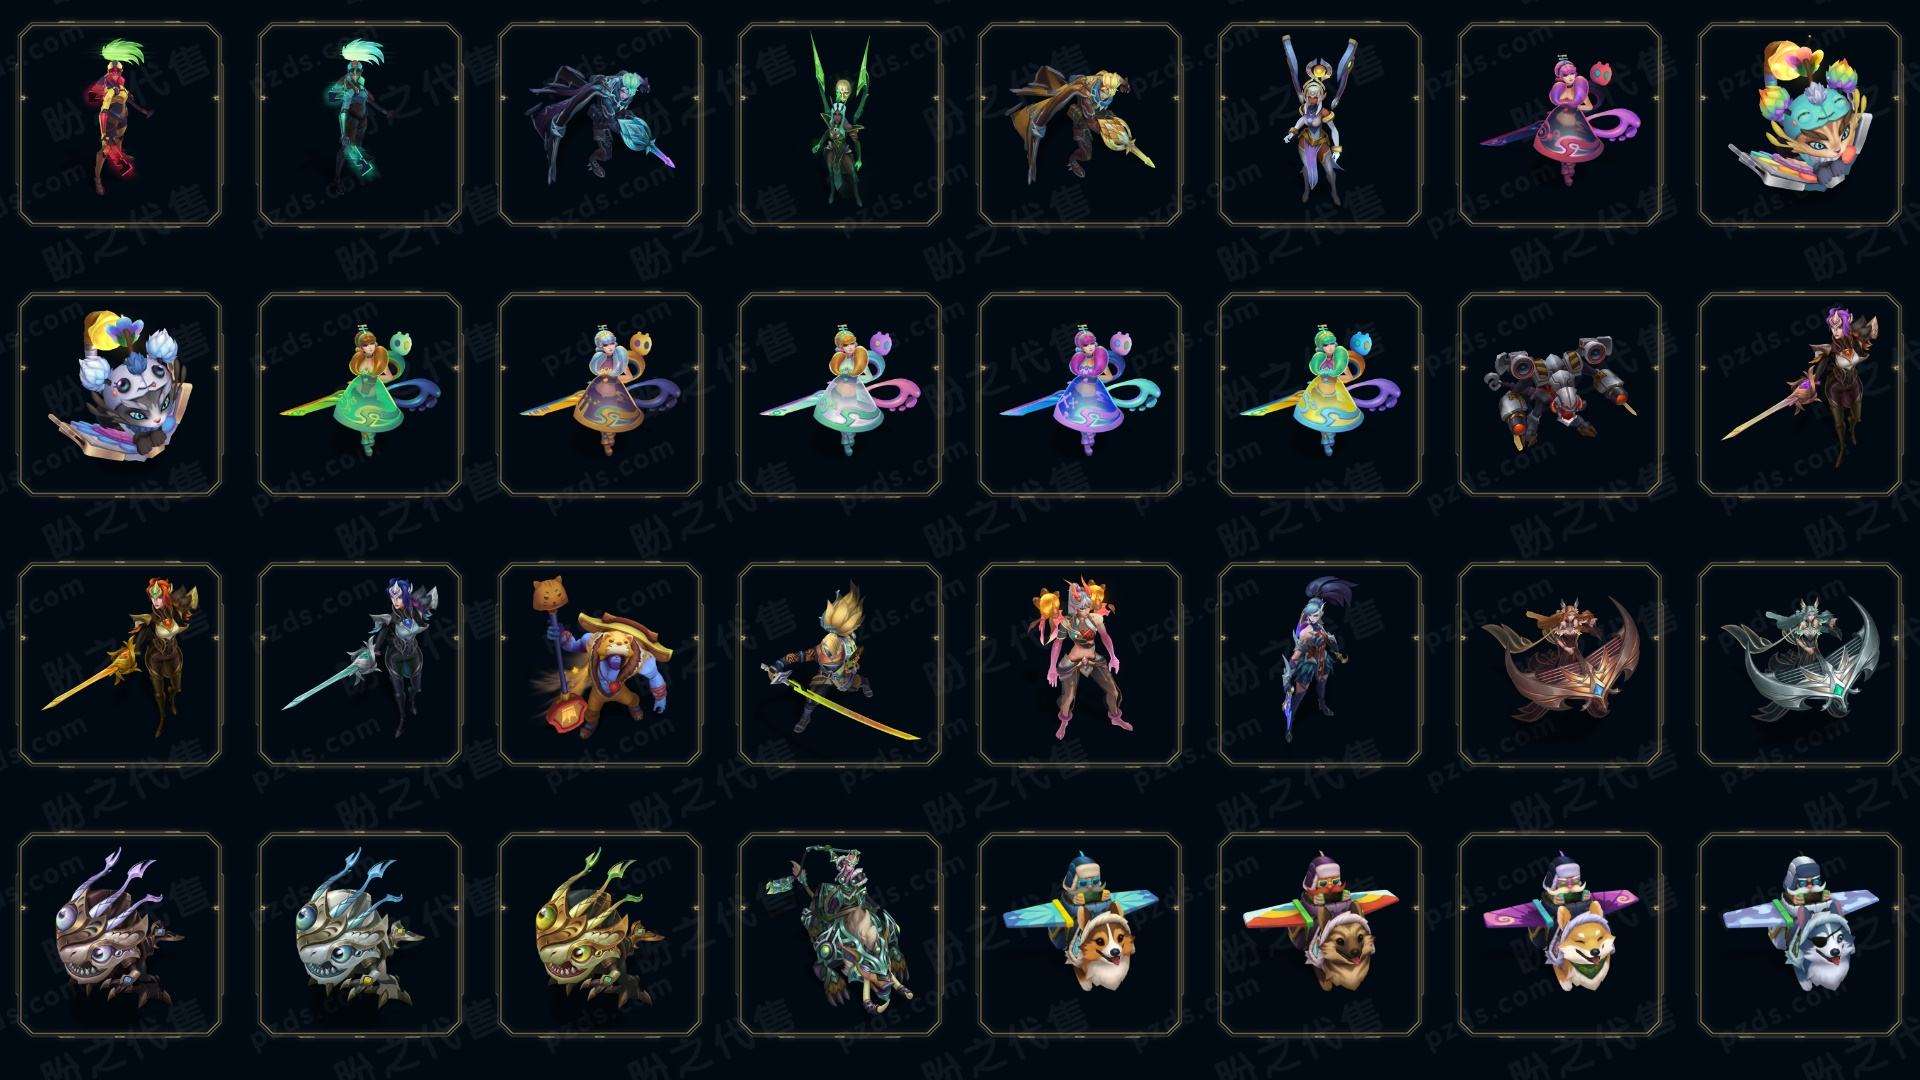
Task: Open the grey four-armed mech robot tile
Action: pyautogui.click(x=1560, y=394)
